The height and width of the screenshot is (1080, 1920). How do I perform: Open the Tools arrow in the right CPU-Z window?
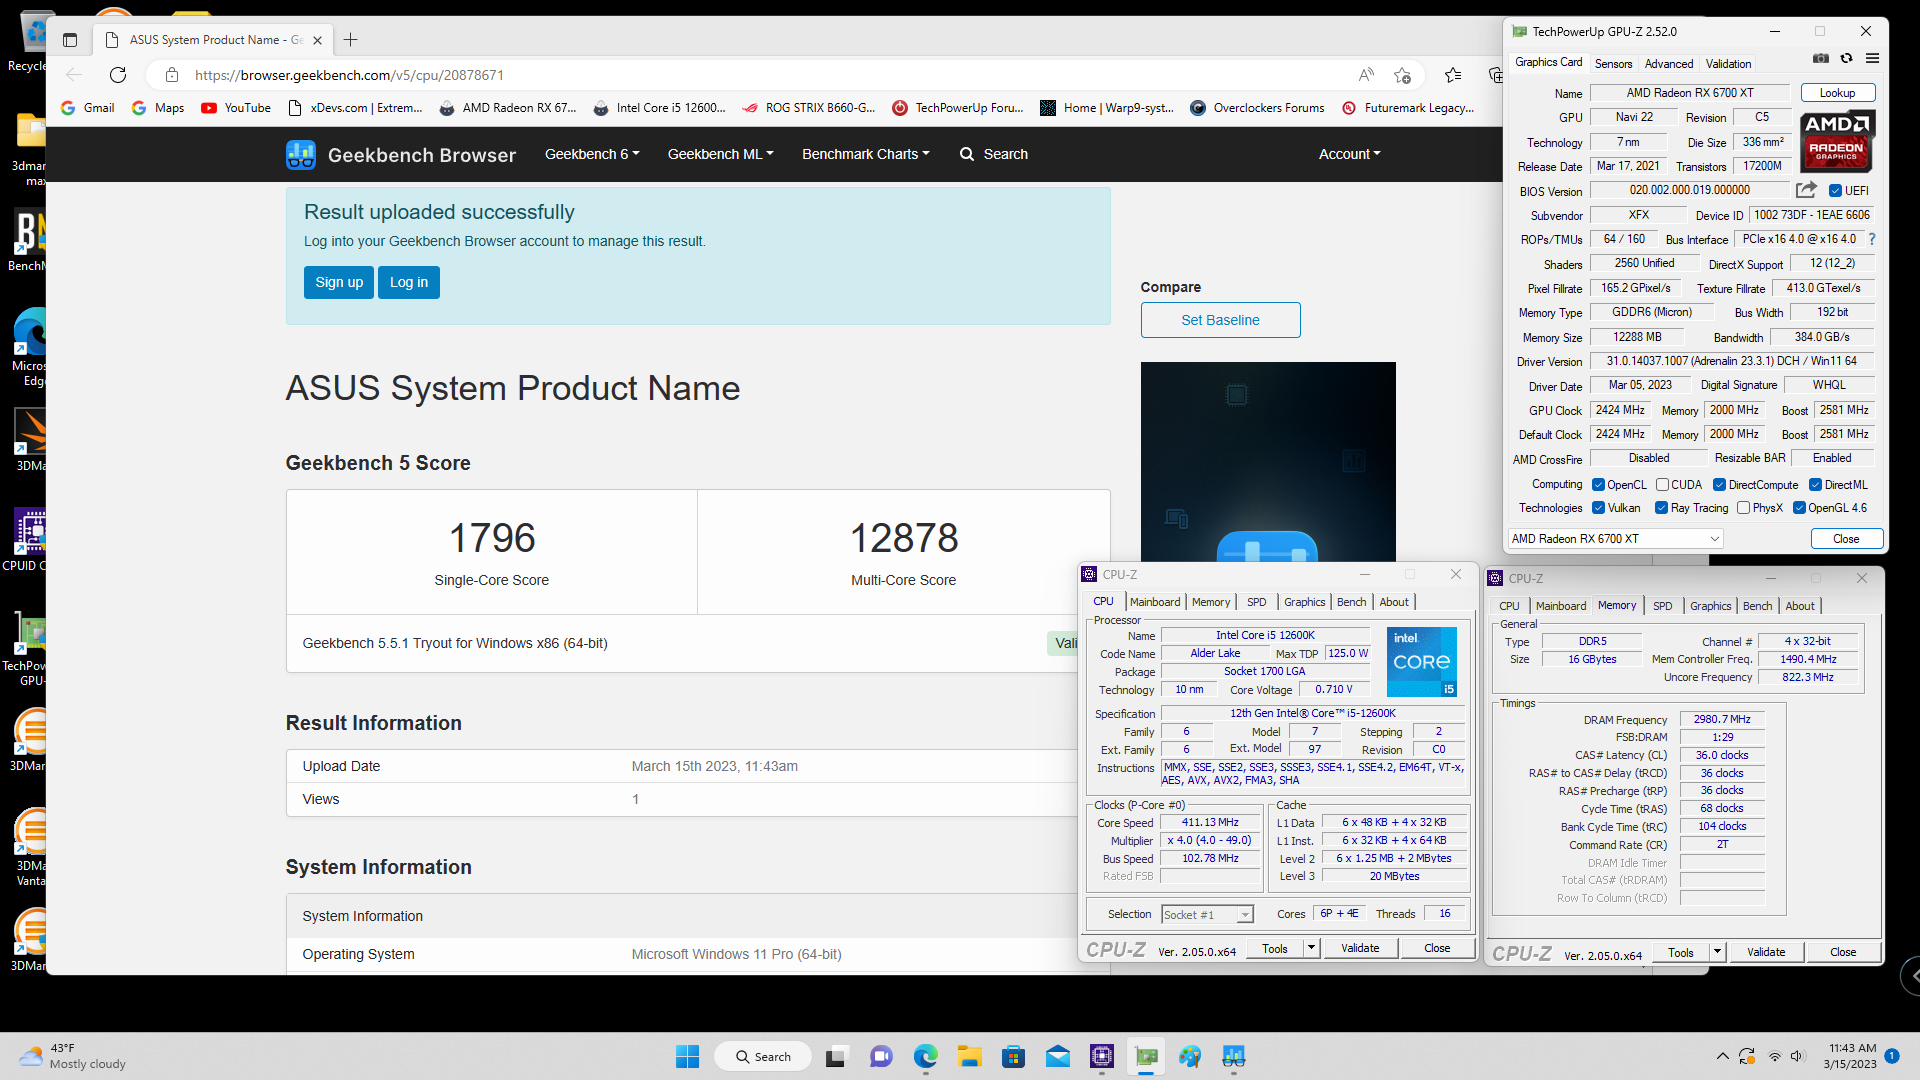click(x=1717, y=952)
